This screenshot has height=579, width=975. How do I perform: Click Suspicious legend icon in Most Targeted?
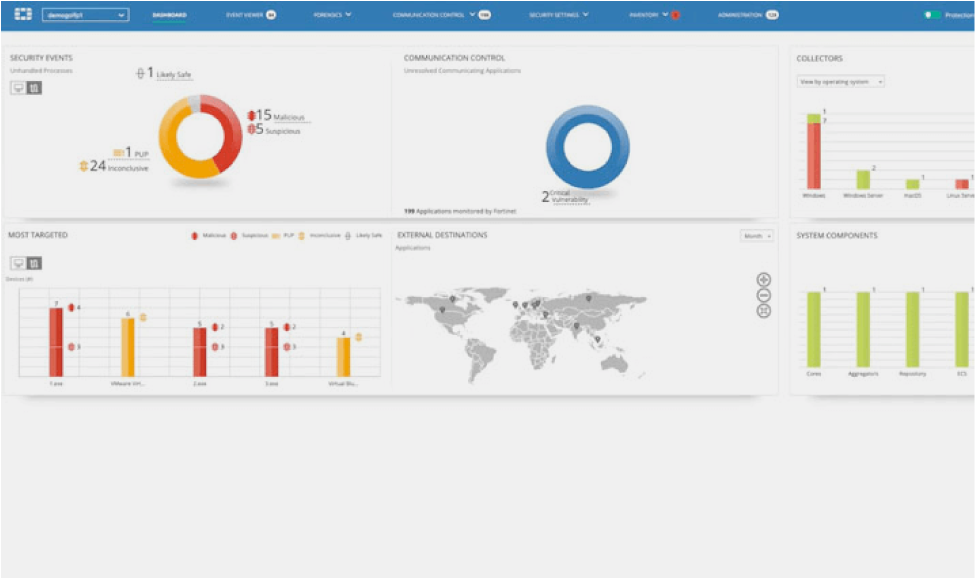(234, 236)
